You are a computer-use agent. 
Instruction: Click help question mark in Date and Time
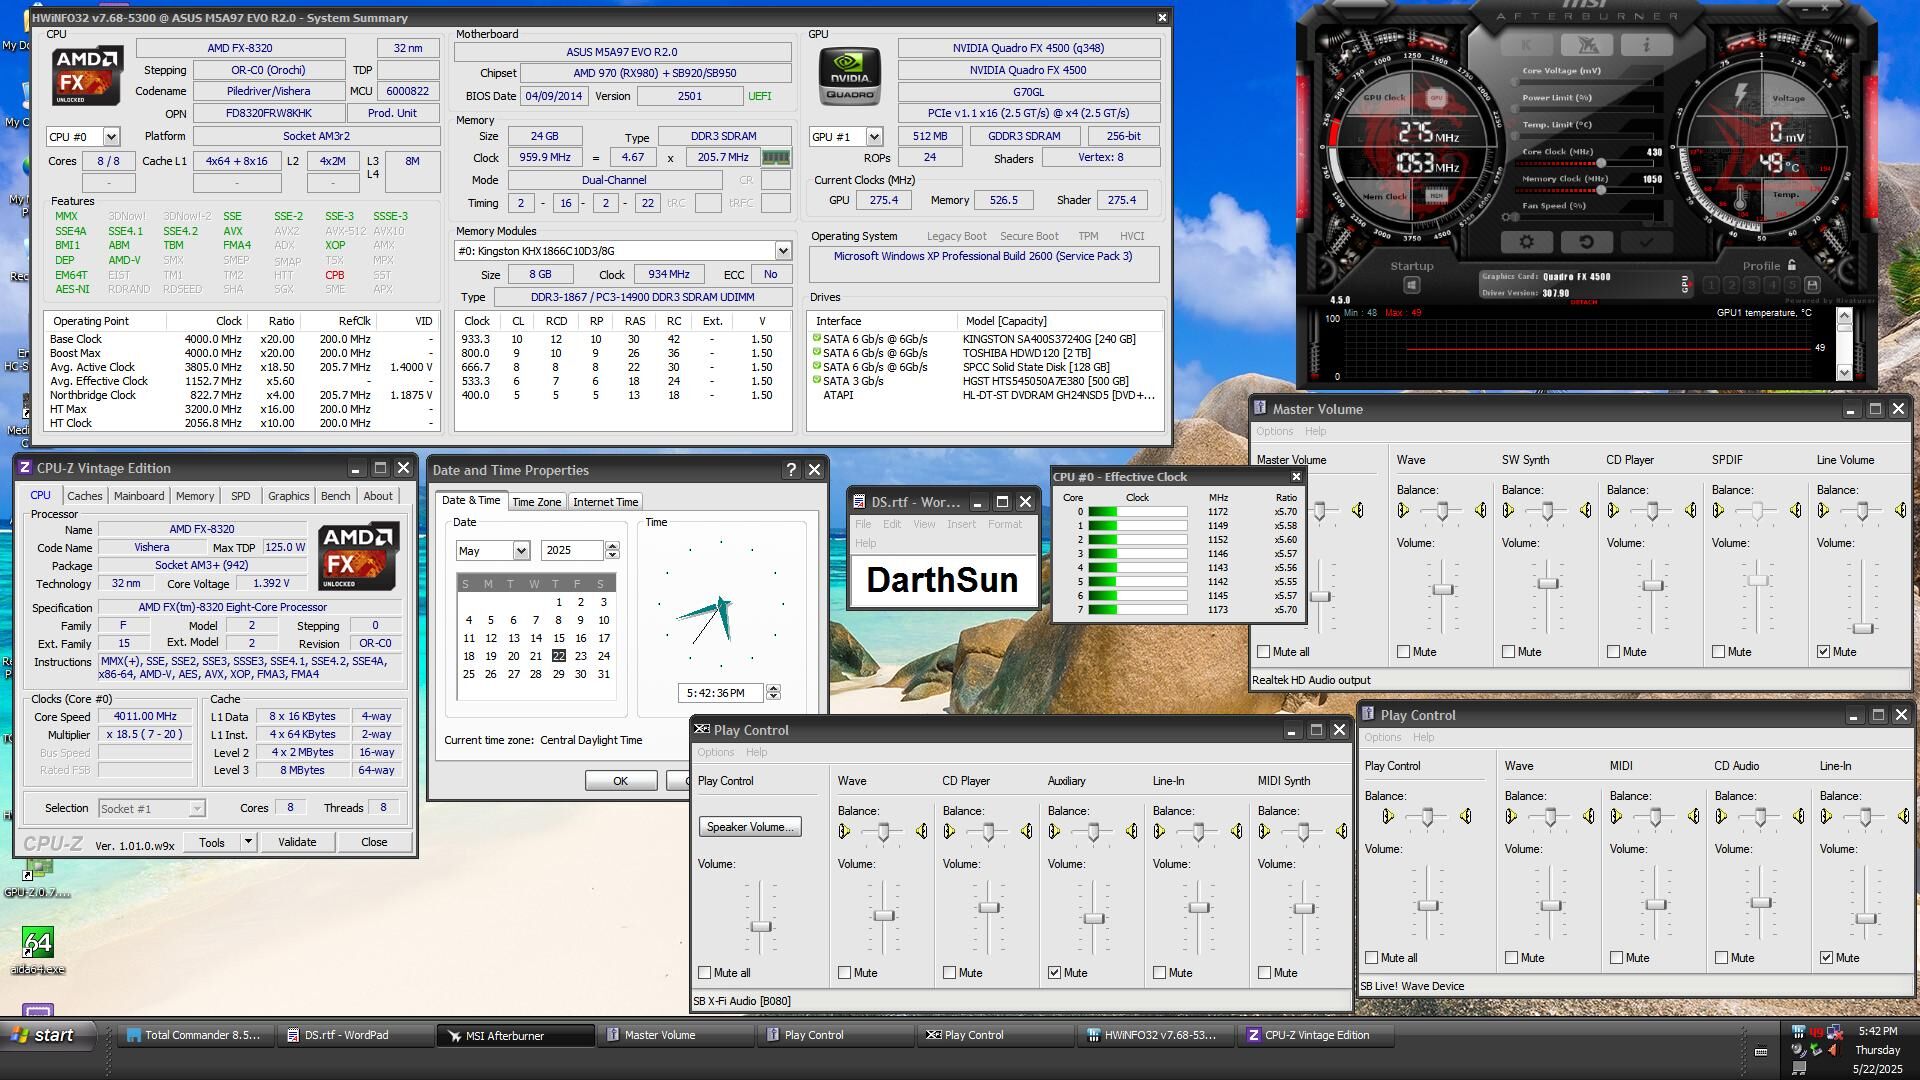click(x=791, y=470)
